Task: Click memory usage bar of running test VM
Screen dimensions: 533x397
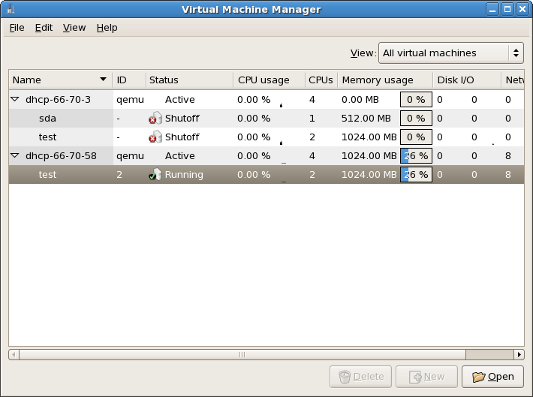Action: (x=416, y=174)
